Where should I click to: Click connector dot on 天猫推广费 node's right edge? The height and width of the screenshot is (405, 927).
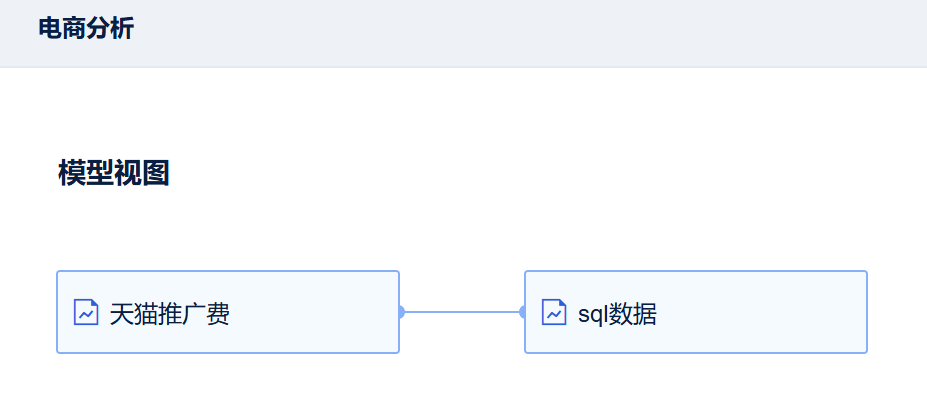401,312
